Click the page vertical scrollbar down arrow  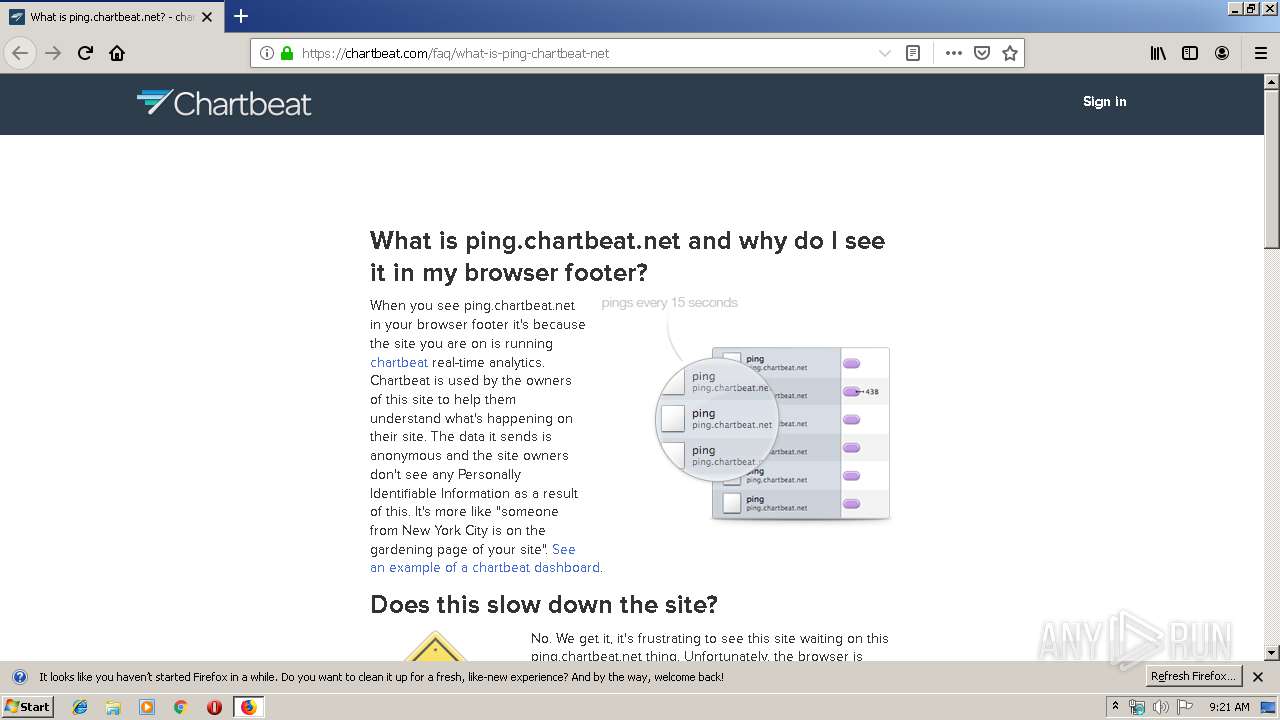1272,653
